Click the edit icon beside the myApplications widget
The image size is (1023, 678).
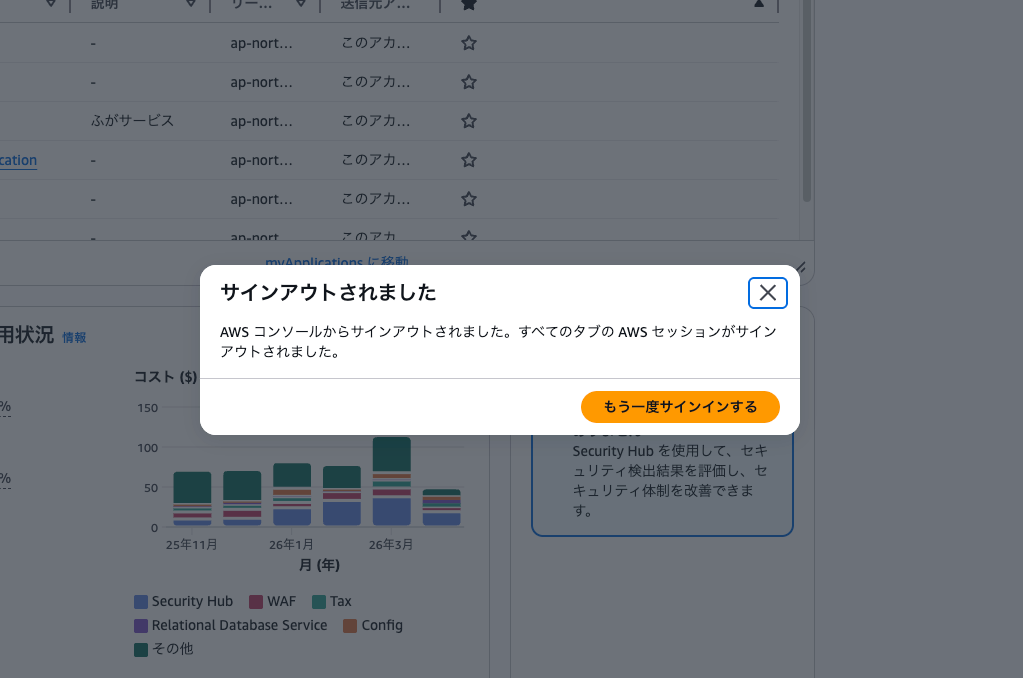point(801,267)
